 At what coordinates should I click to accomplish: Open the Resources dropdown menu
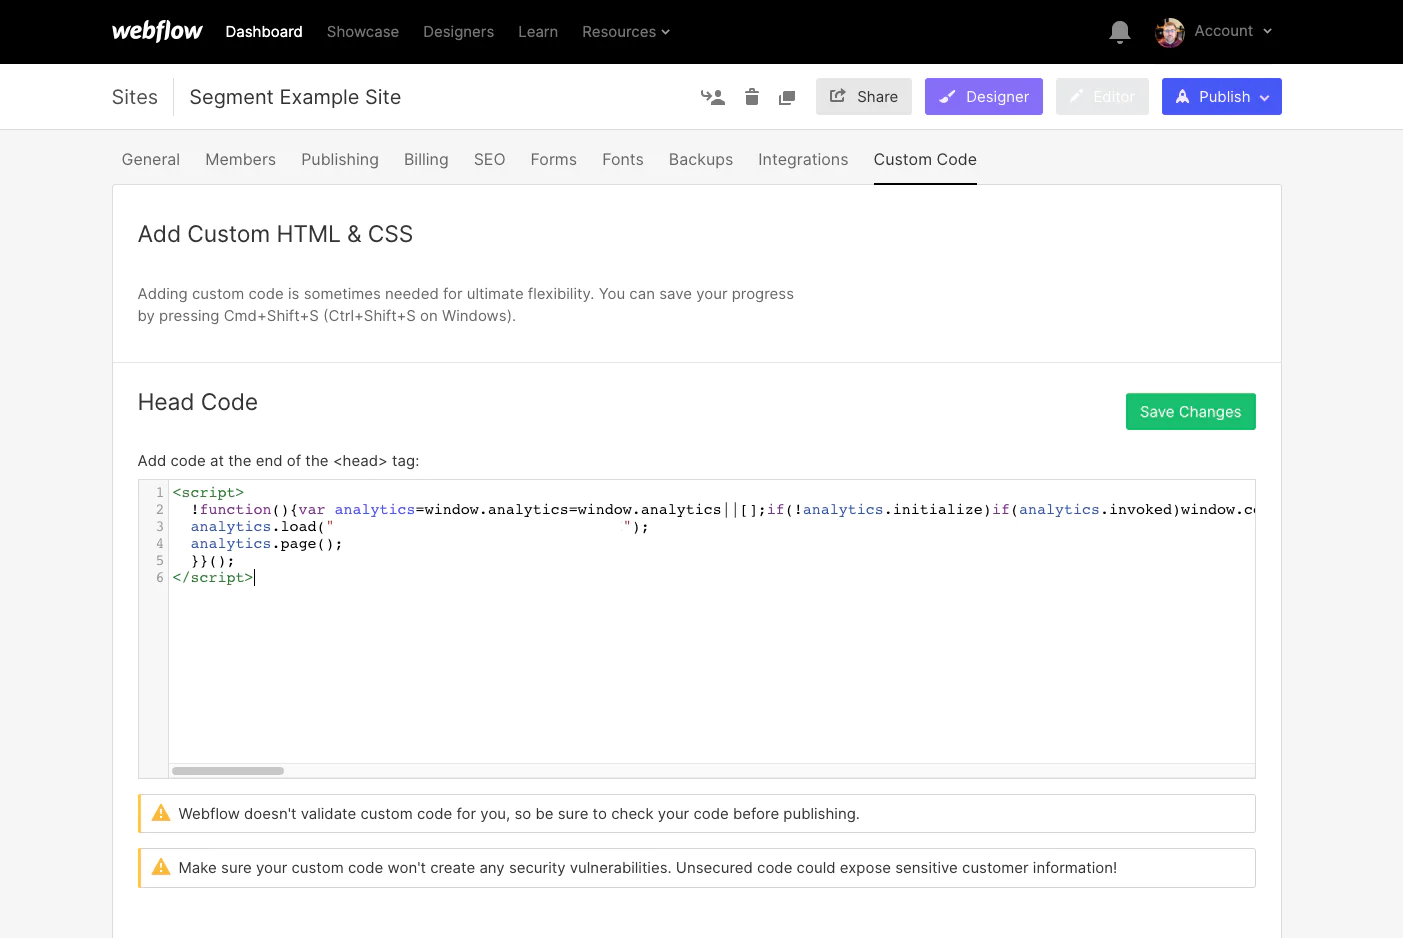[x=625, y=32]
